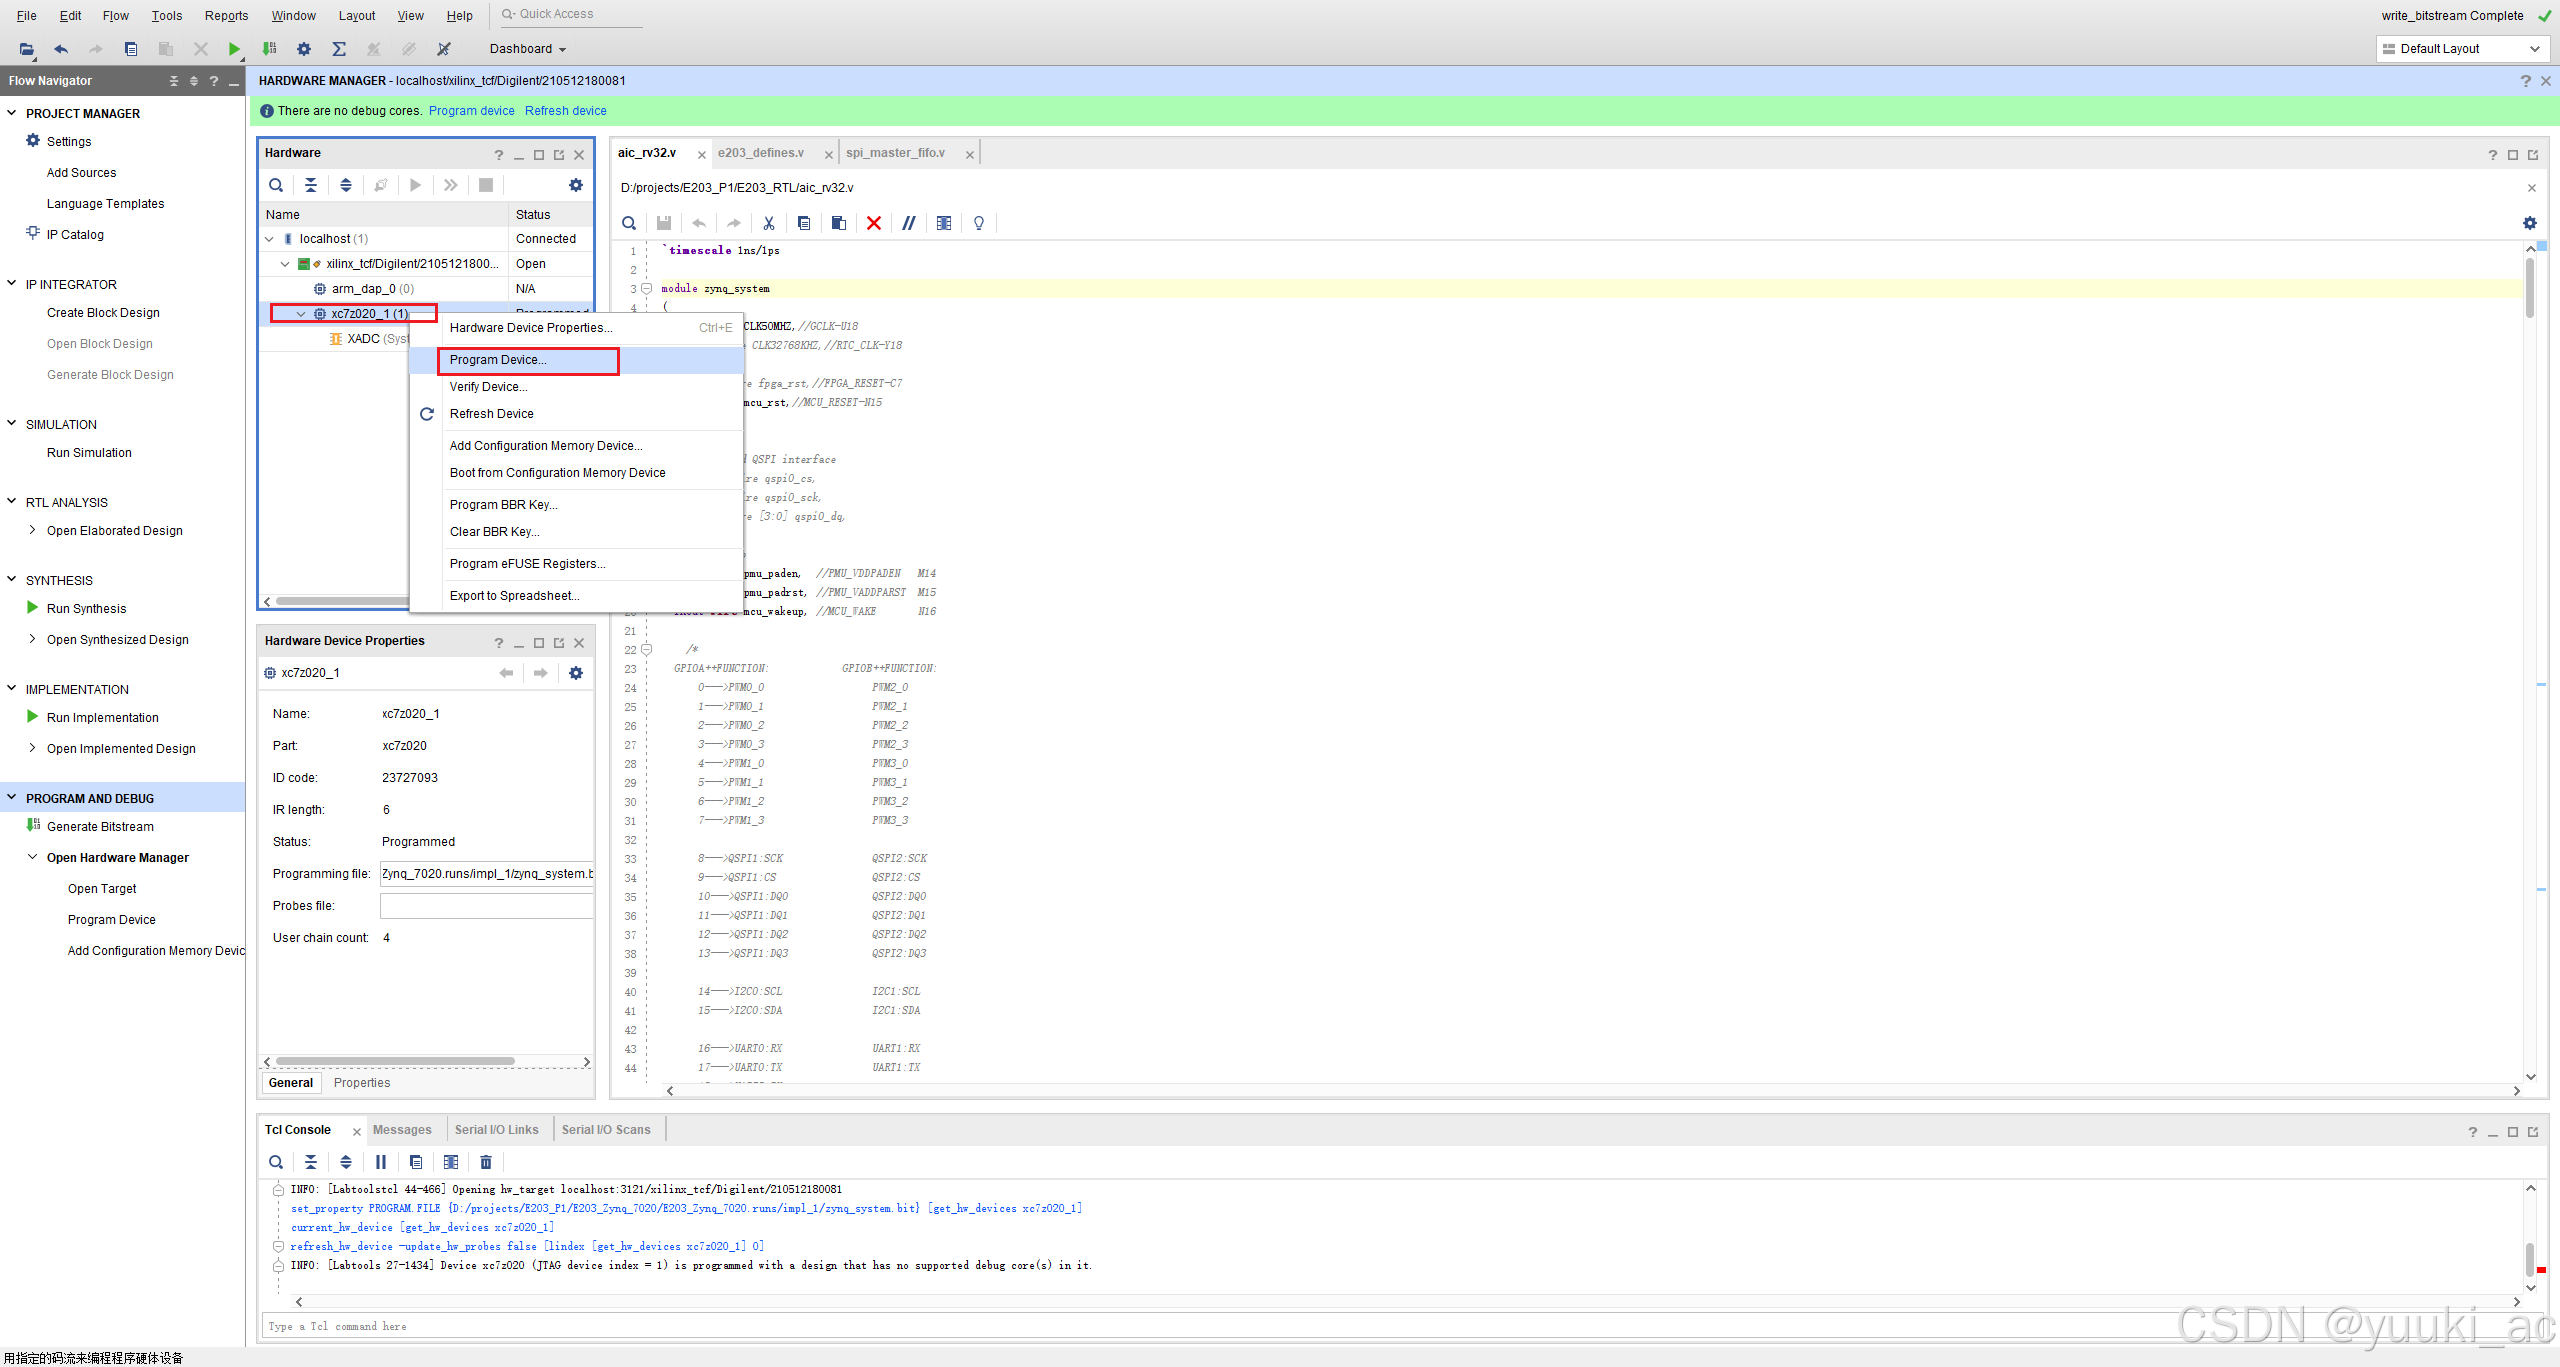Choose Program Device... from context menu
Viewport: 2560px width, 1367px height.
click(498, 360)
